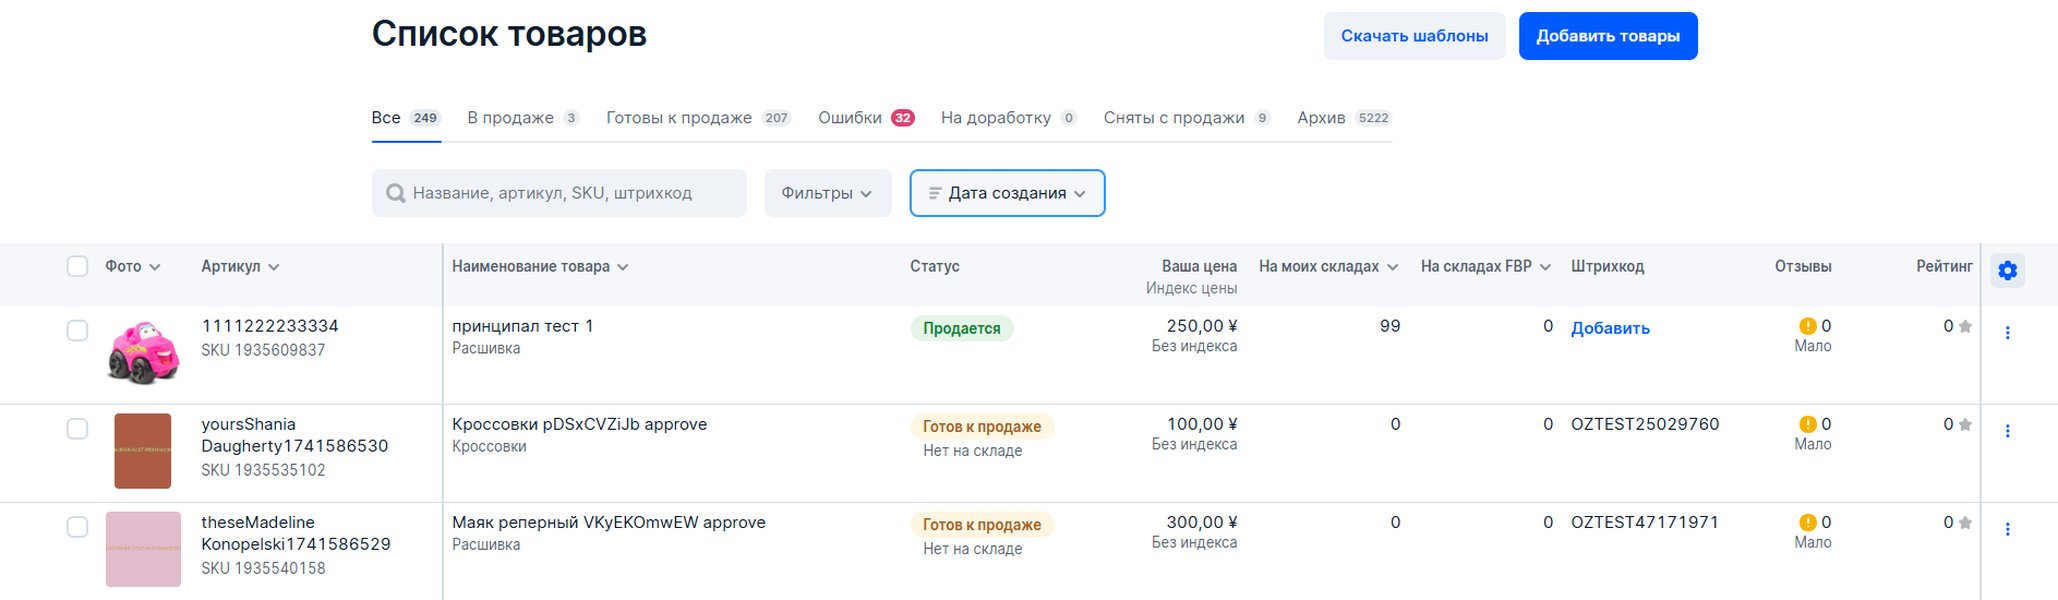Click price 100,00 ¥
The width and height of the screenshot is (2058, 600).
click(1202, 424)
